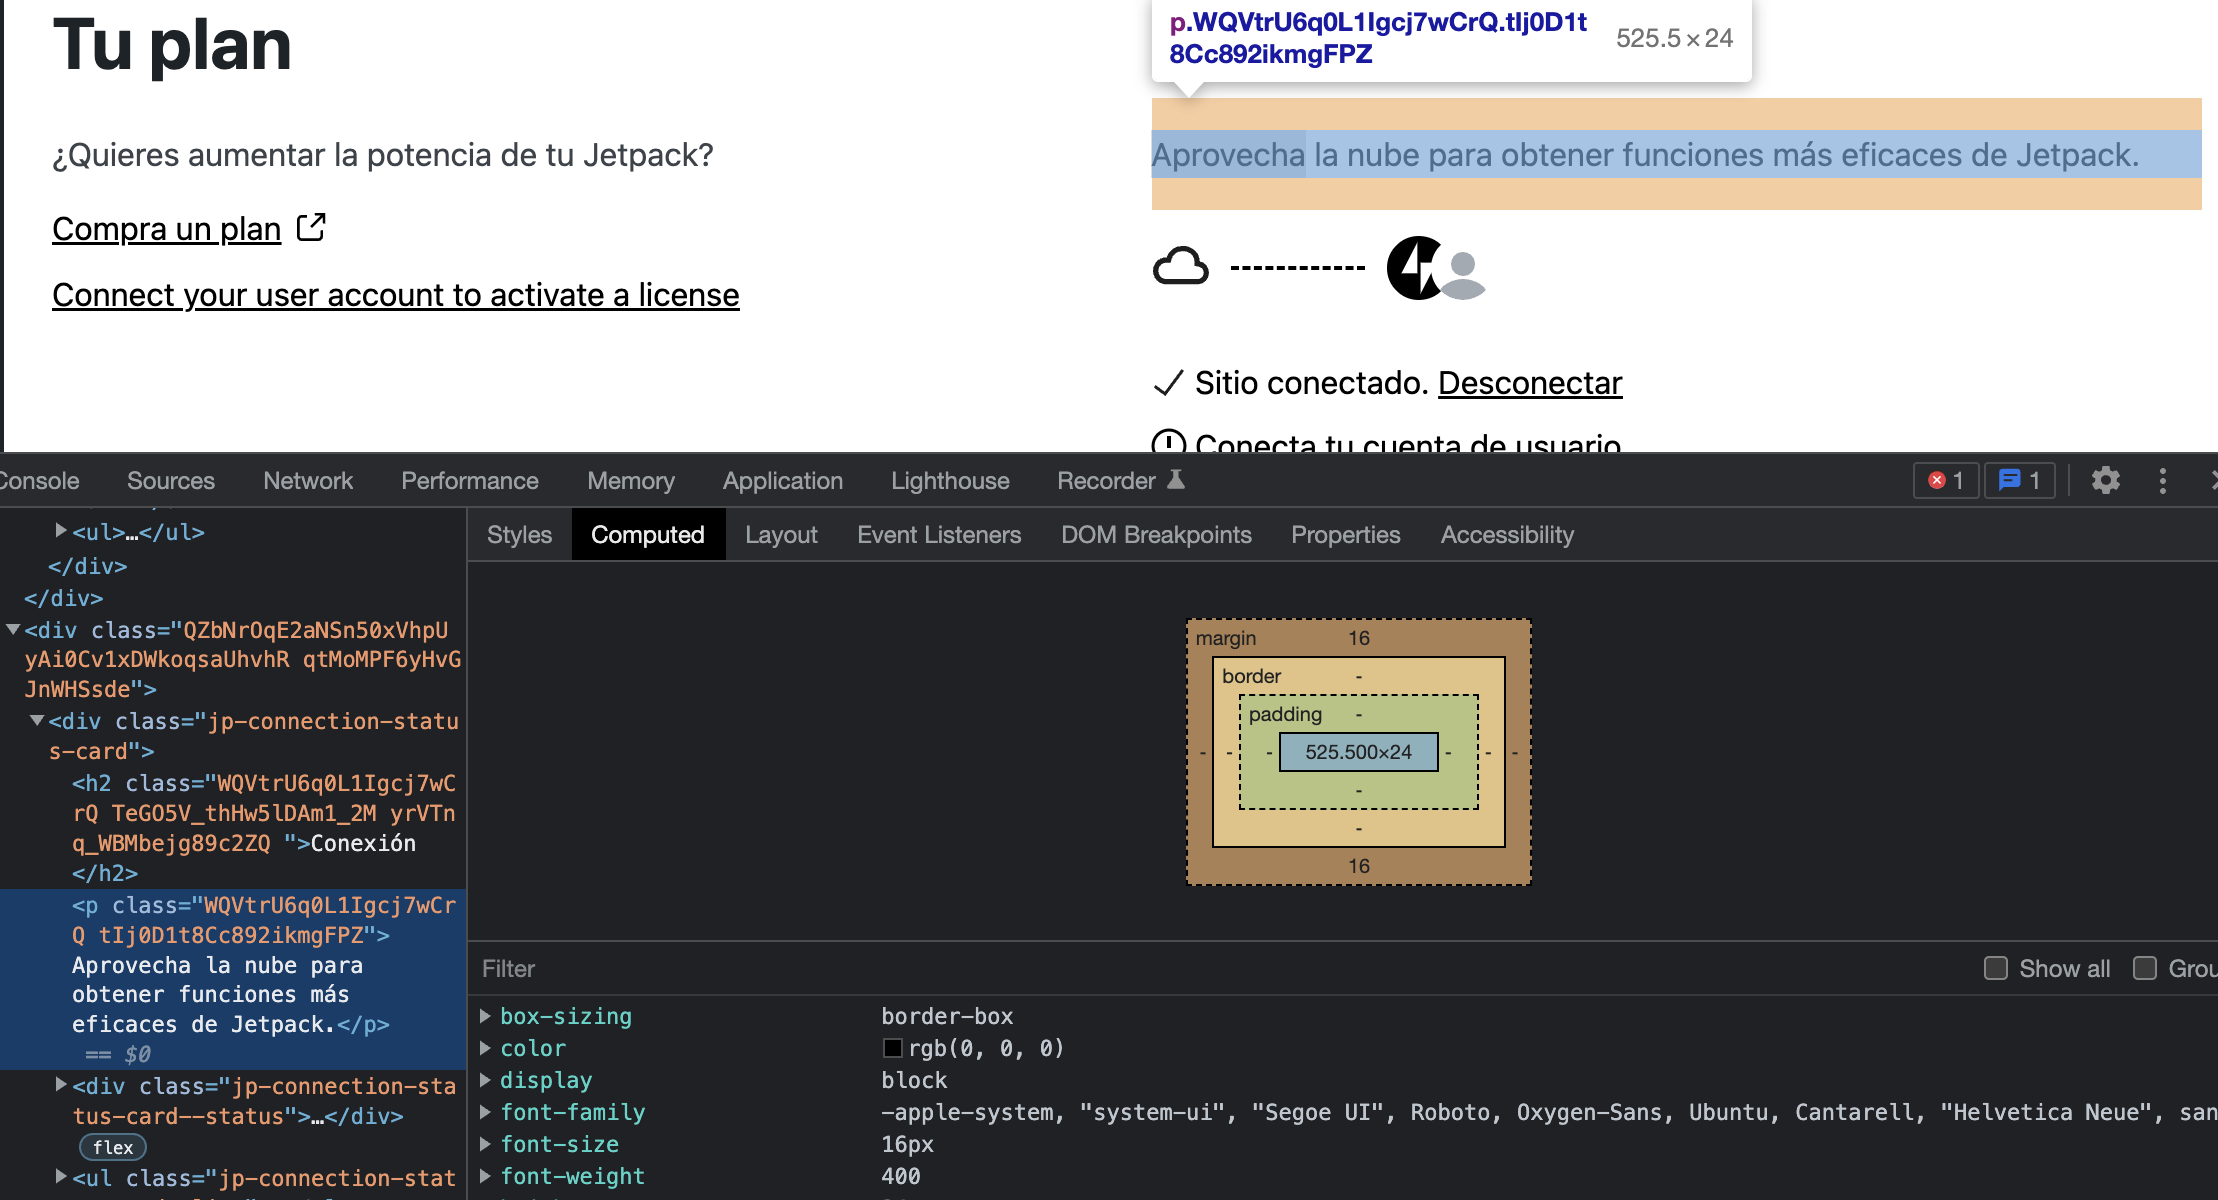Select the h2 Conexión element node
2218x1200 pixels.
(264, 828)
